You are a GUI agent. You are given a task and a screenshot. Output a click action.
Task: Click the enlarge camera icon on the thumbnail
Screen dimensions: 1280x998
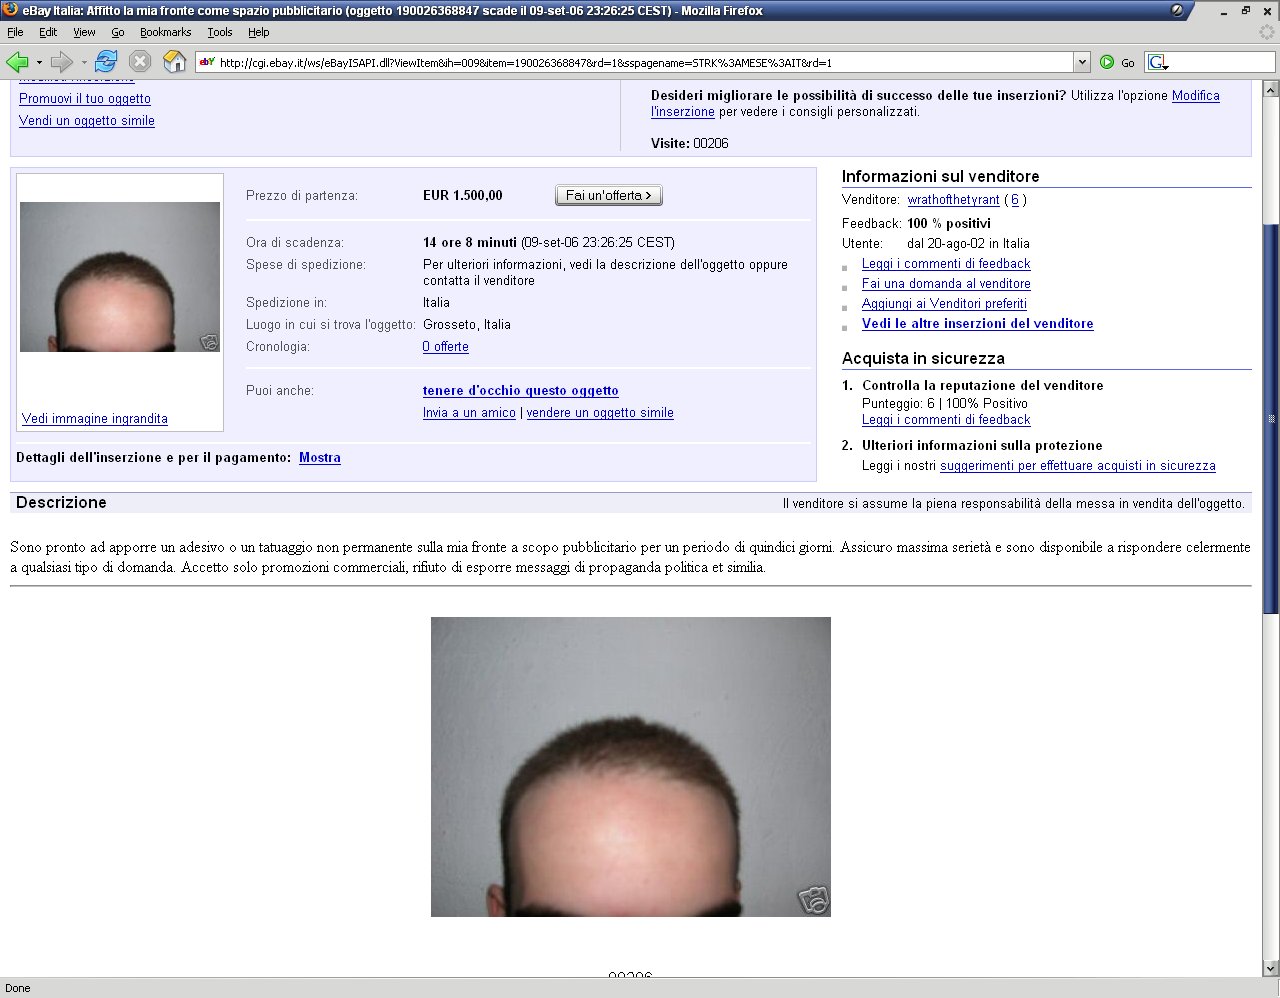pos(209,341)
